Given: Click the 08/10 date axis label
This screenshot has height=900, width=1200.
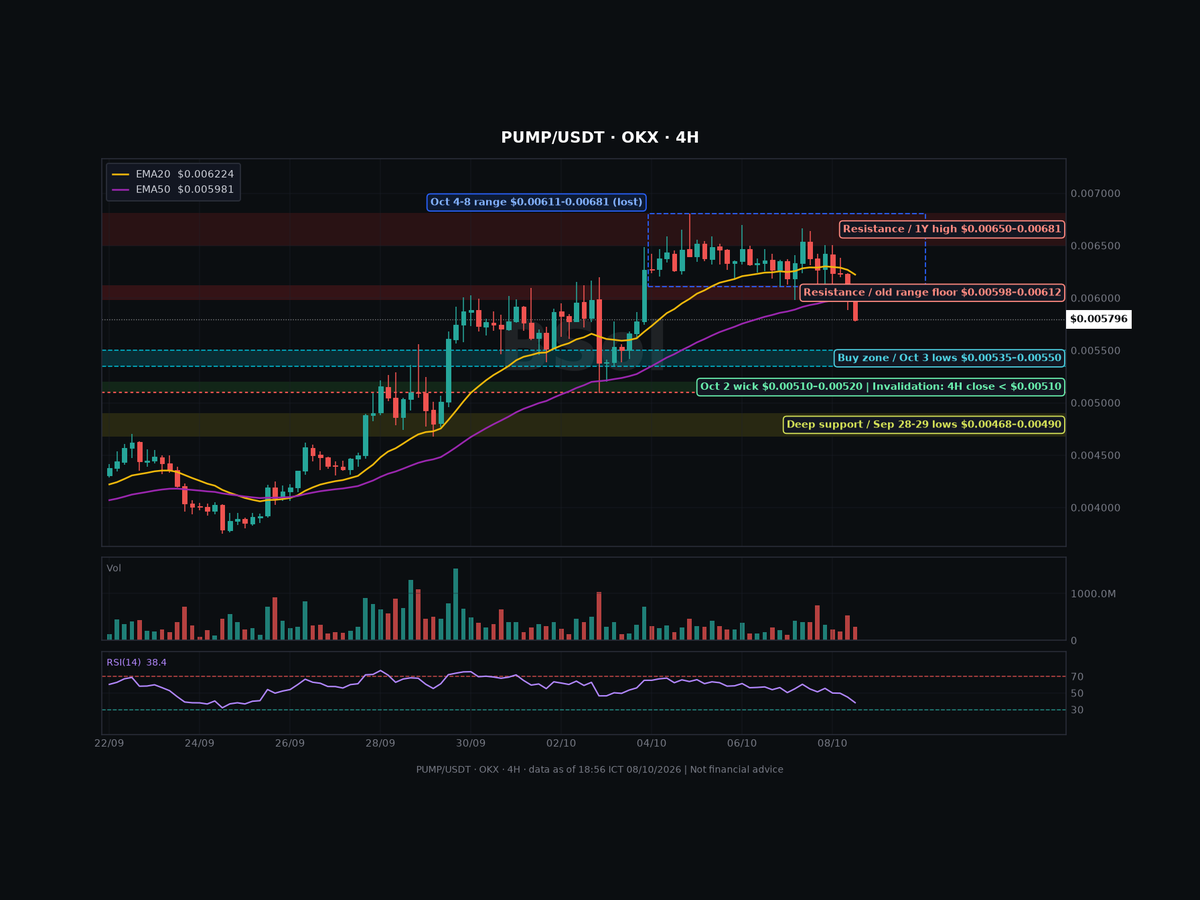Looking at the screenshot, I should click(832, 744).
